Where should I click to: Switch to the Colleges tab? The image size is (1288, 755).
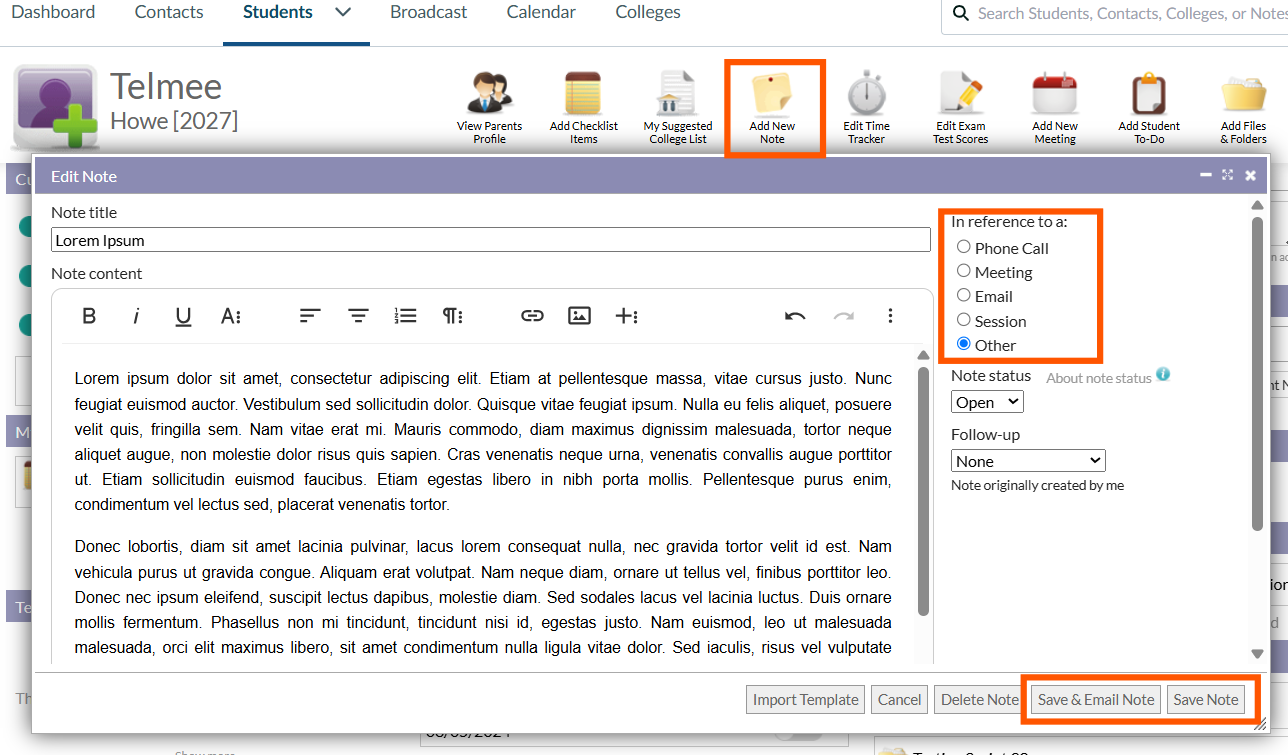[x=648, y=13]
